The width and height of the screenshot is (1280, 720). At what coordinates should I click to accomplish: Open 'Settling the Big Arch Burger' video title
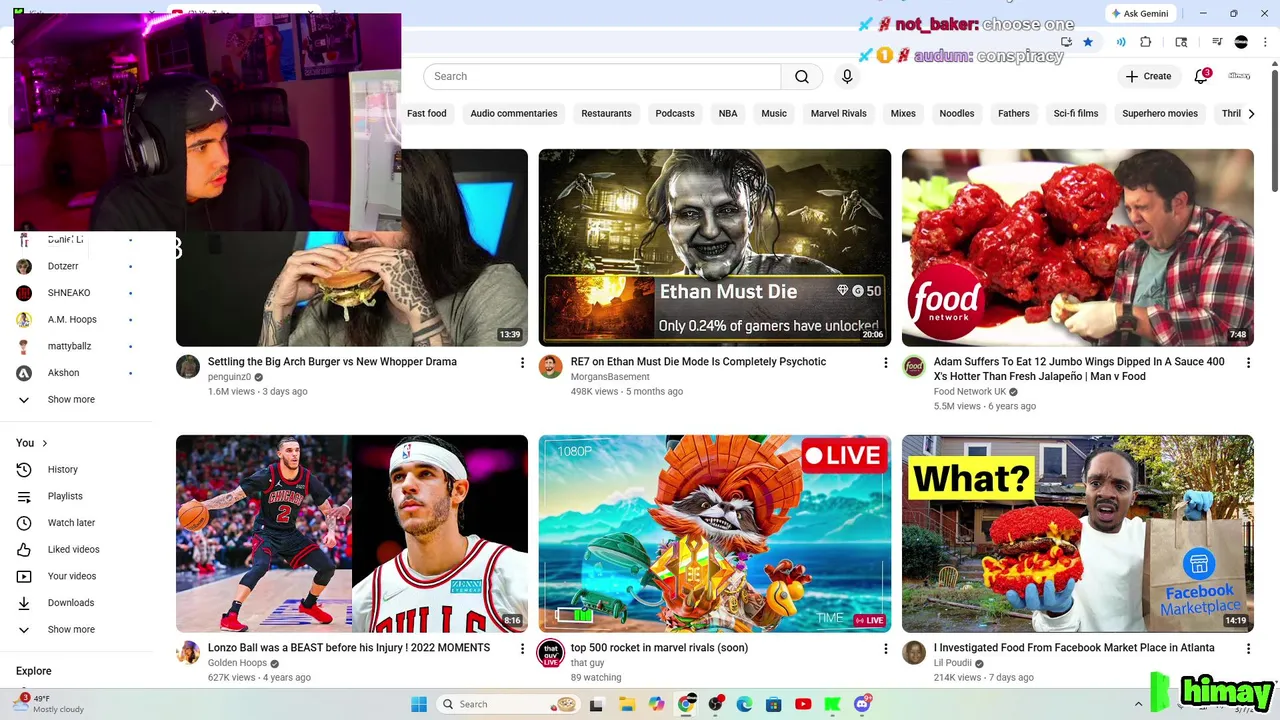coord(332,362)
